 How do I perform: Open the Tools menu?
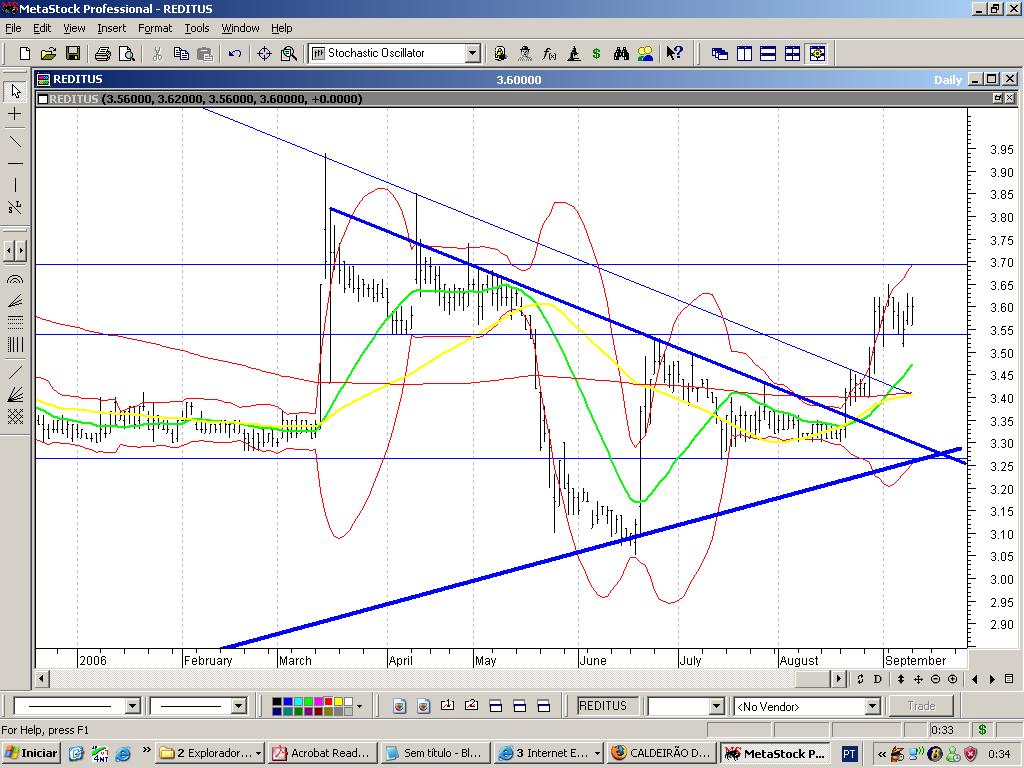click(197, 28)
